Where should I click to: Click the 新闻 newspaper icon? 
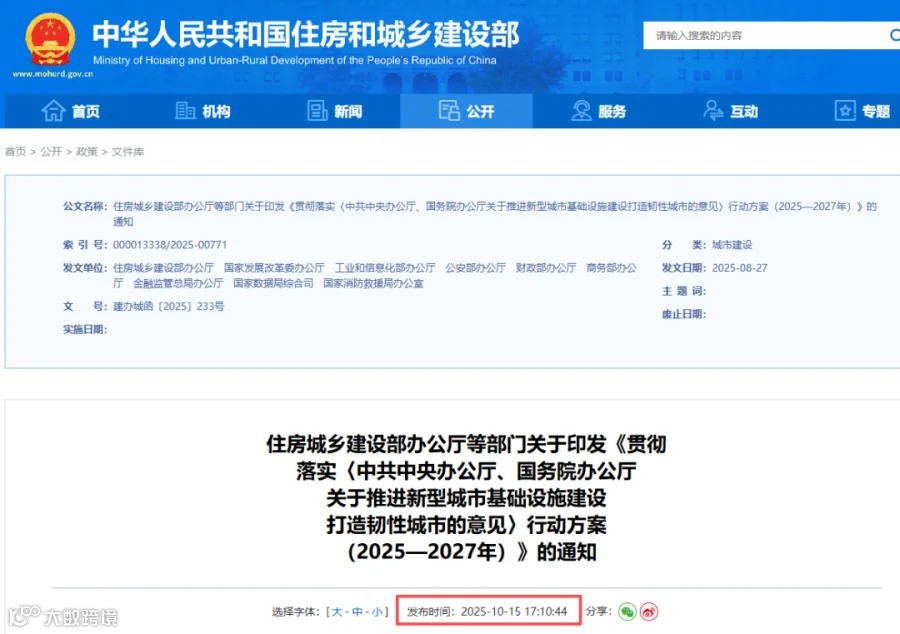click(317, 111)
